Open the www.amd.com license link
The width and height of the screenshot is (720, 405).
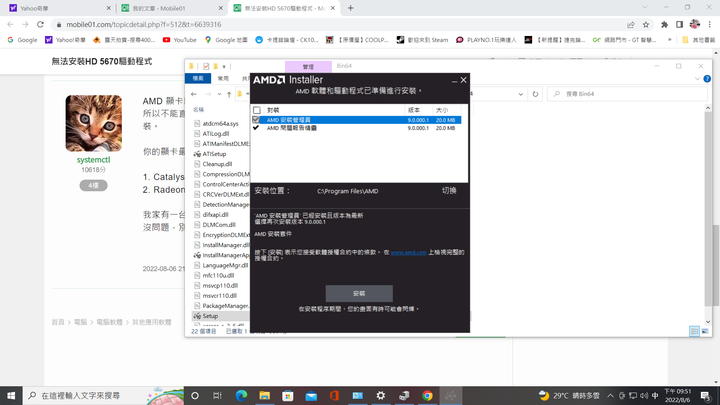point(408,252)
